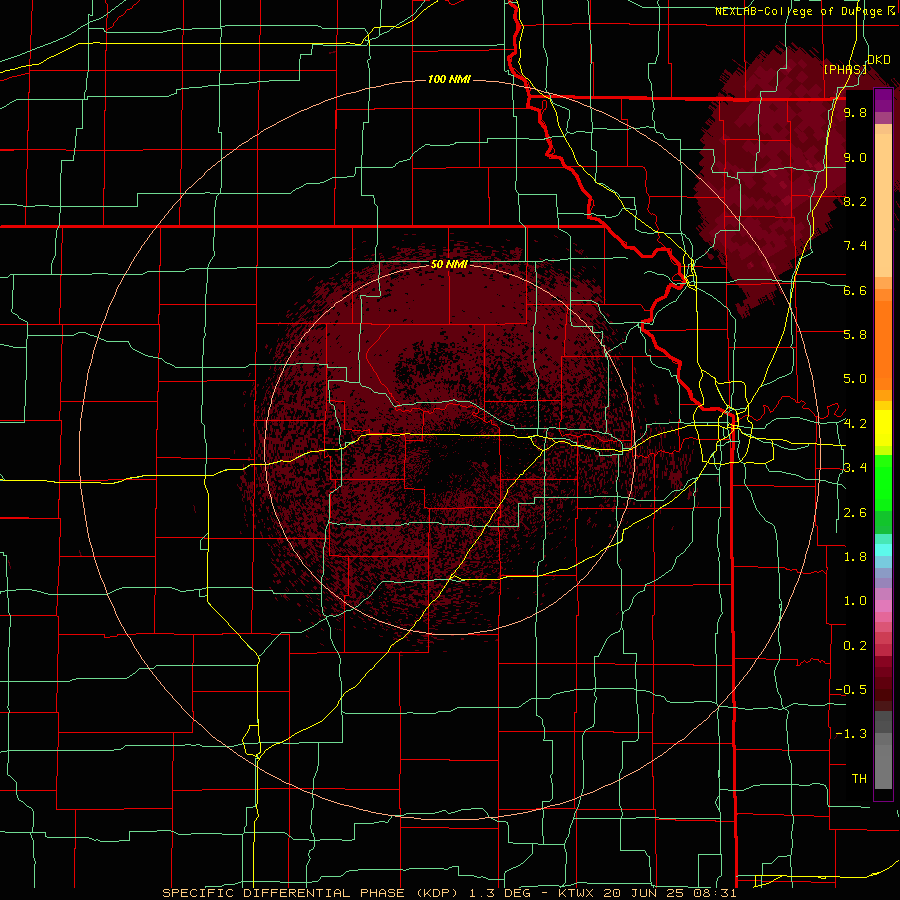Screen dimensions: 900x900
Task: Pick the pink color bar segment near 1.0
Action: tap(883, 606)
